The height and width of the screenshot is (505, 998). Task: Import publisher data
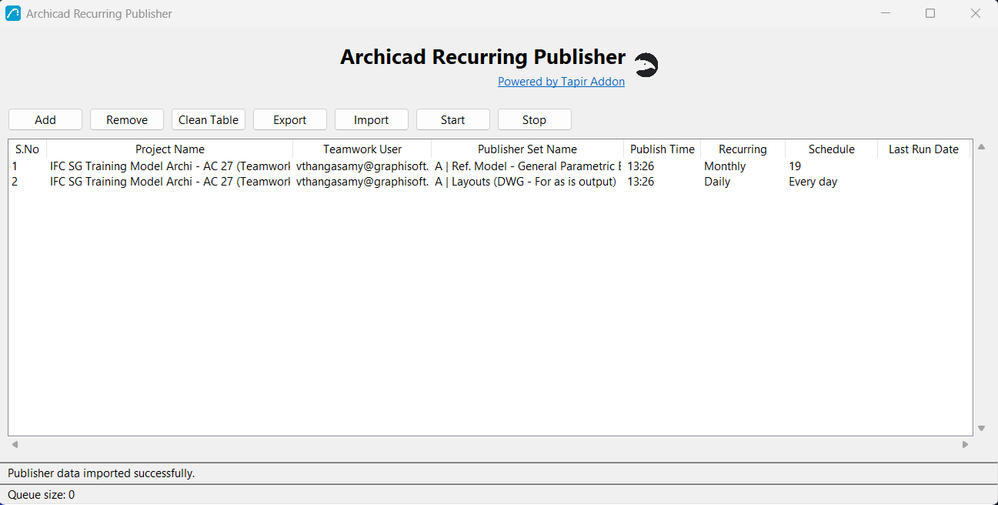(x=371, y=120)
